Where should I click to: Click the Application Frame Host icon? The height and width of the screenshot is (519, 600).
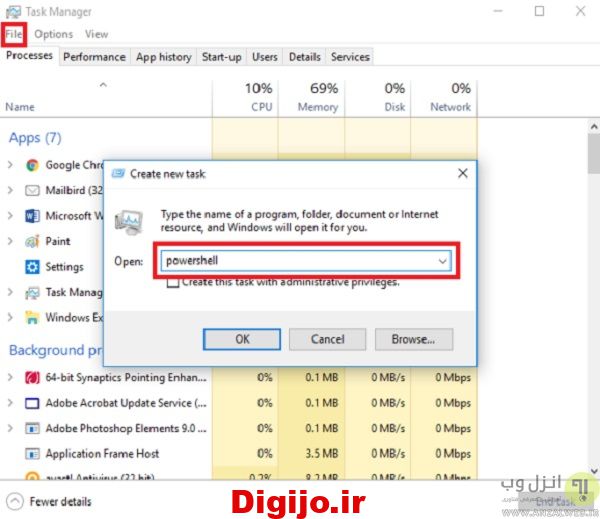[32, 454]
